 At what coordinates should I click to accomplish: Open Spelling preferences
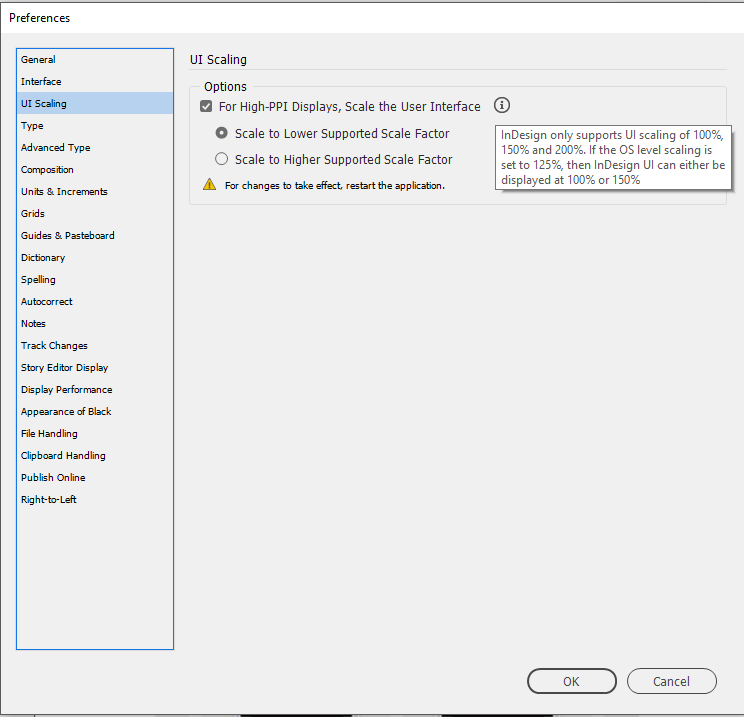95,279
